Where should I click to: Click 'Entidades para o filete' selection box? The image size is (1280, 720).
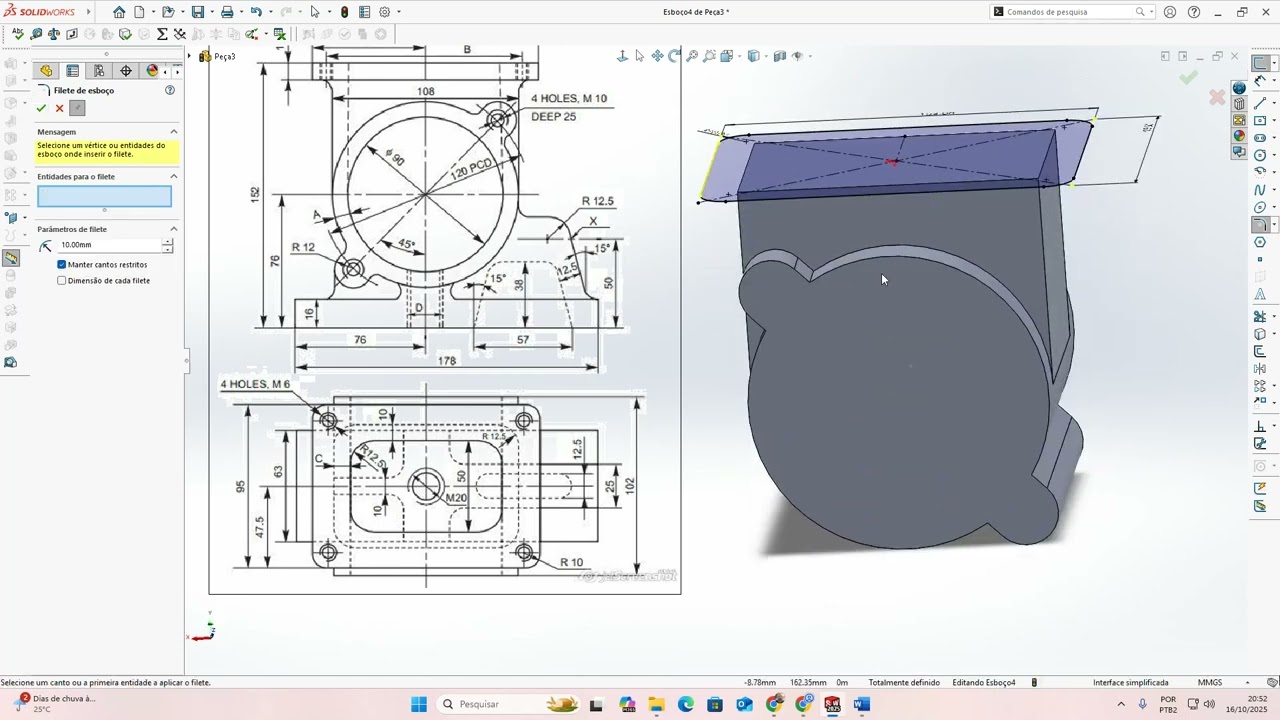click(x=104, y=196)
